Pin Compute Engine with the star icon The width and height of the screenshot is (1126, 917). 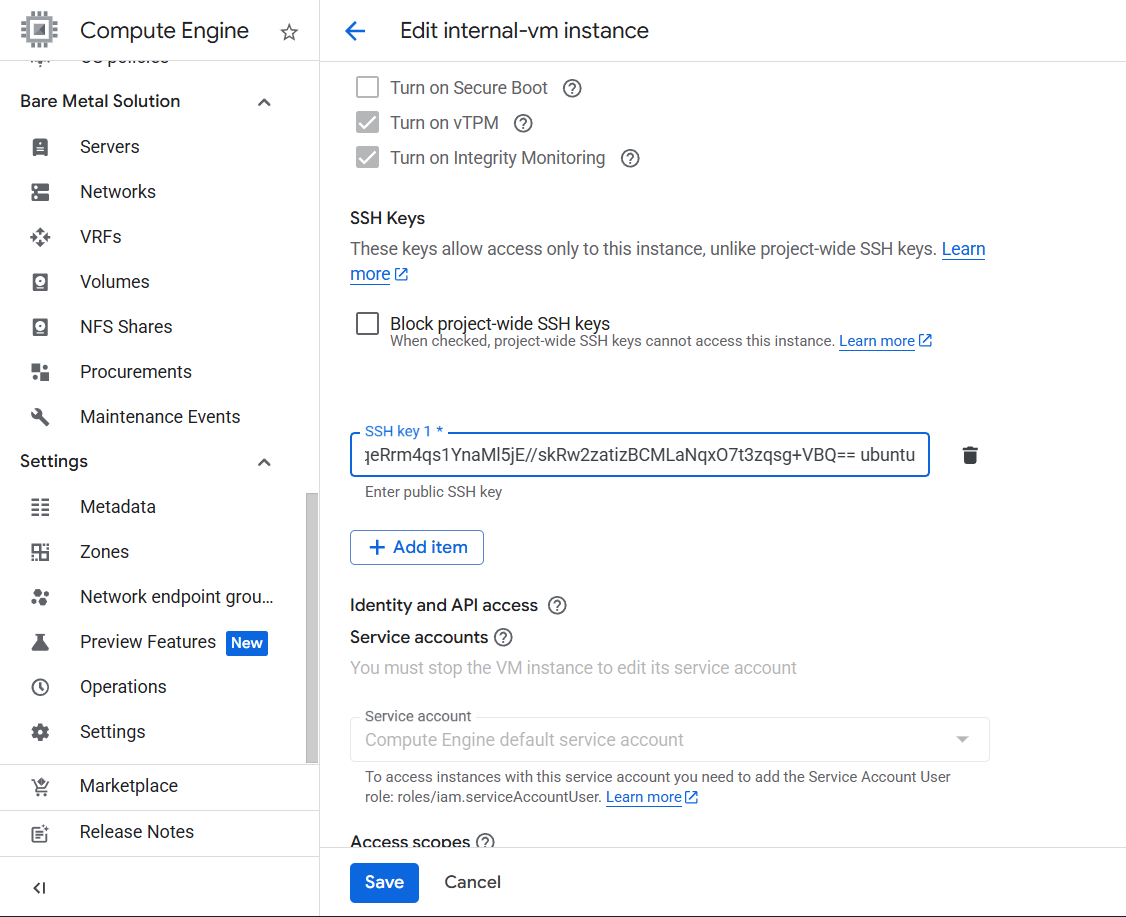(x=289, y=32)
